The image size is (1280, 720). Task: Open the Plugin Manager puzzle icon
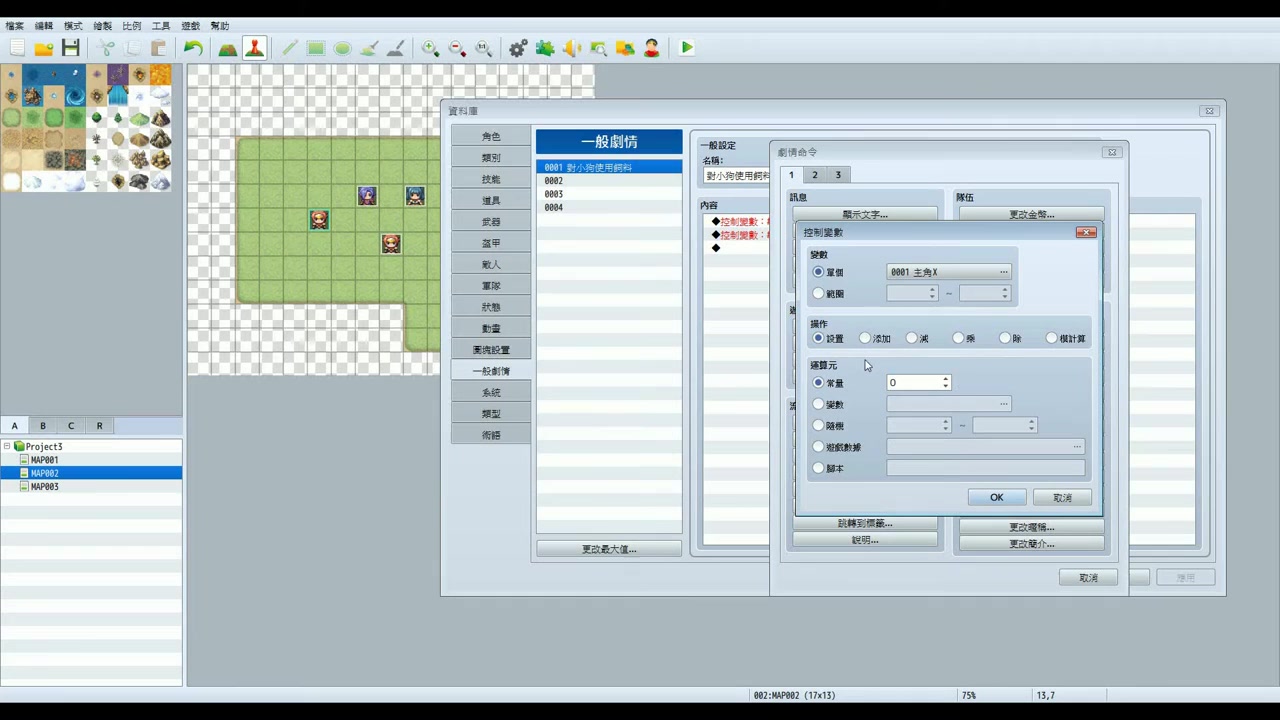tap(545, 48)
